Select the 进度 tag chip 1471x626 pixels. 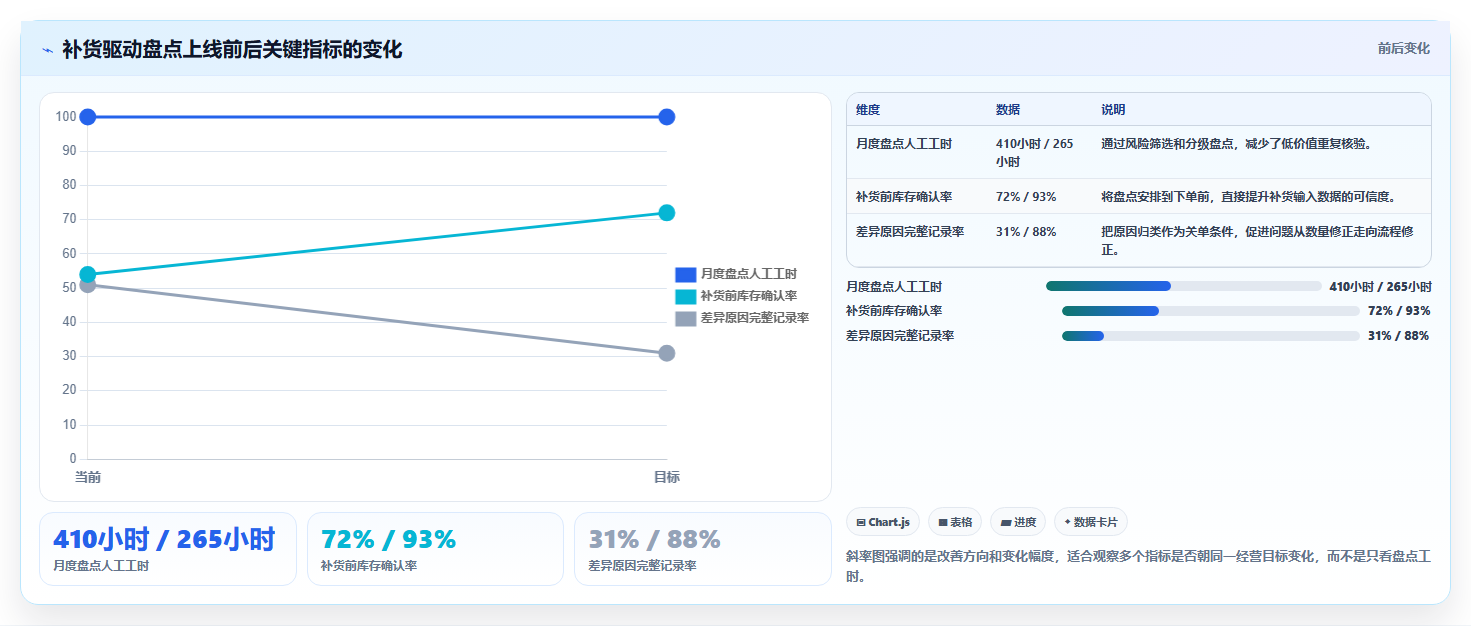coord(1018,522)
